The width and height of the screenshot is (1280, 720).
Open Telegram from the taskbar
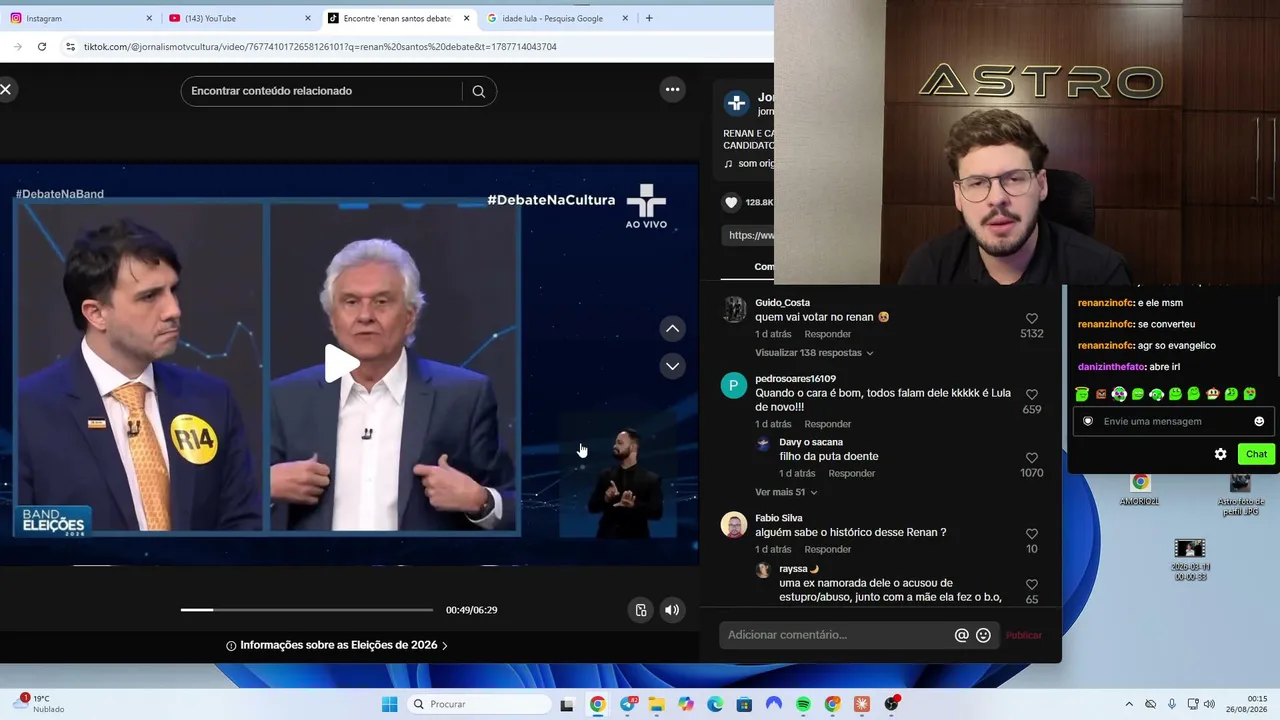(628, 704)
